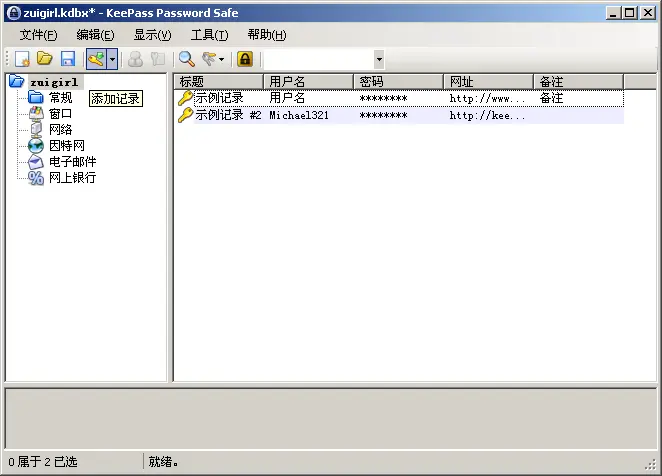
Task: Click the 用户名 cell in first entry
Action: coord(287,98)
